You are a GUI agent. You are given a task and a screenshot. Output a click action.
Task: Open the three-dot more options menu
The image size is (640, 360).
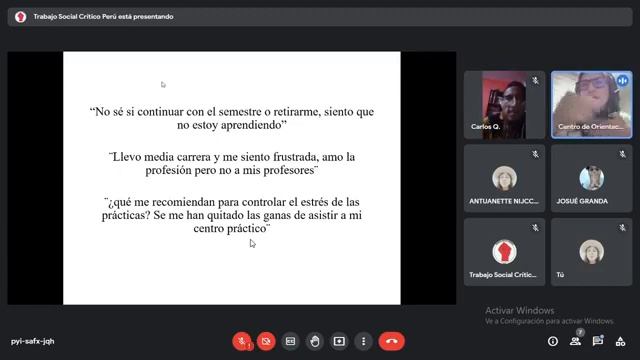(363, 341)
